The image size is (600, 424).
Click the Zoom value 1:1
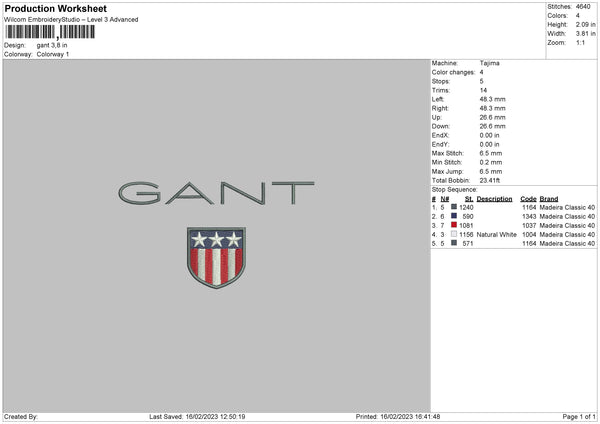[x=580, y=42]
